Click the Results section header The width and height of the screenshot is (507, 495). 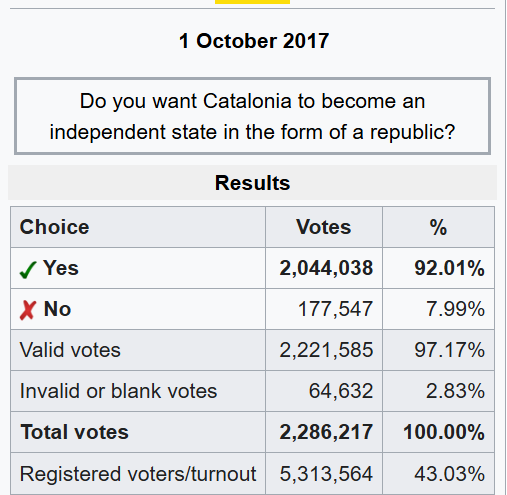[252, 183]
